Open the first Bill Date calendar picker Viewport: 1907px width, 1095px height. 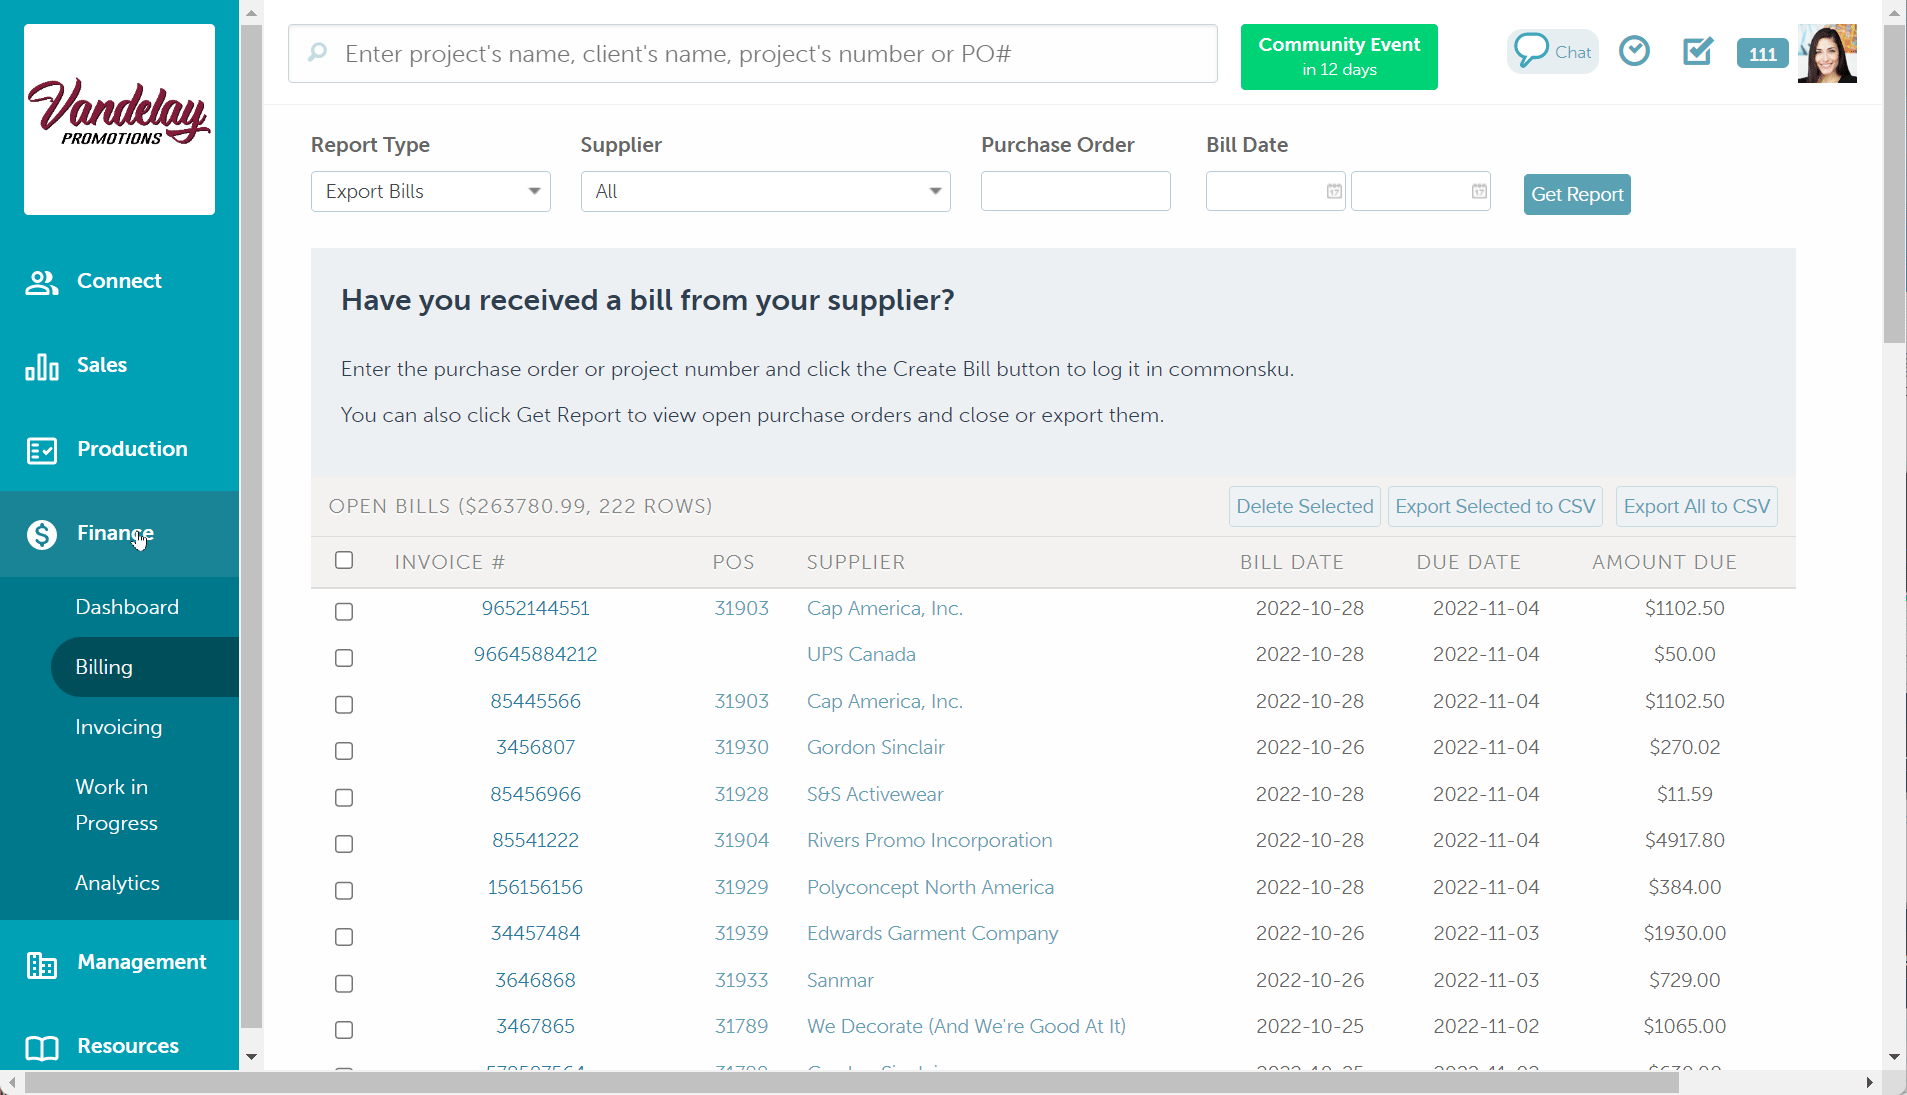coord(1333,191)
